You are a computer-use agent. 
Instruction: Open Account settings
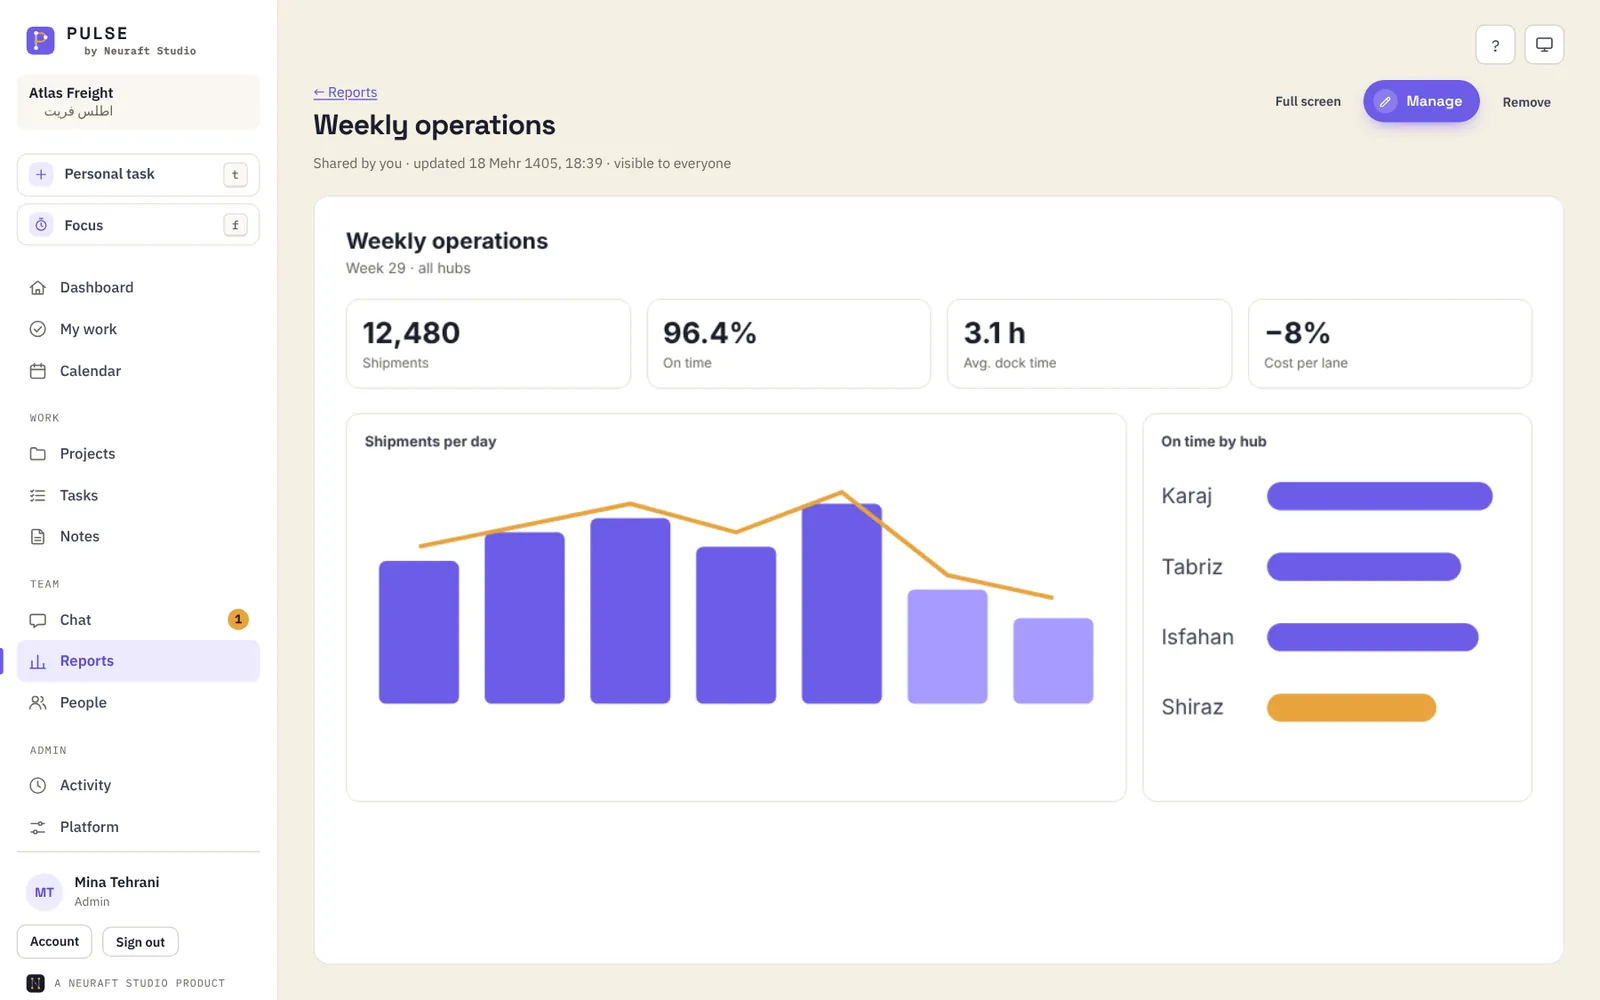point(54,942)
